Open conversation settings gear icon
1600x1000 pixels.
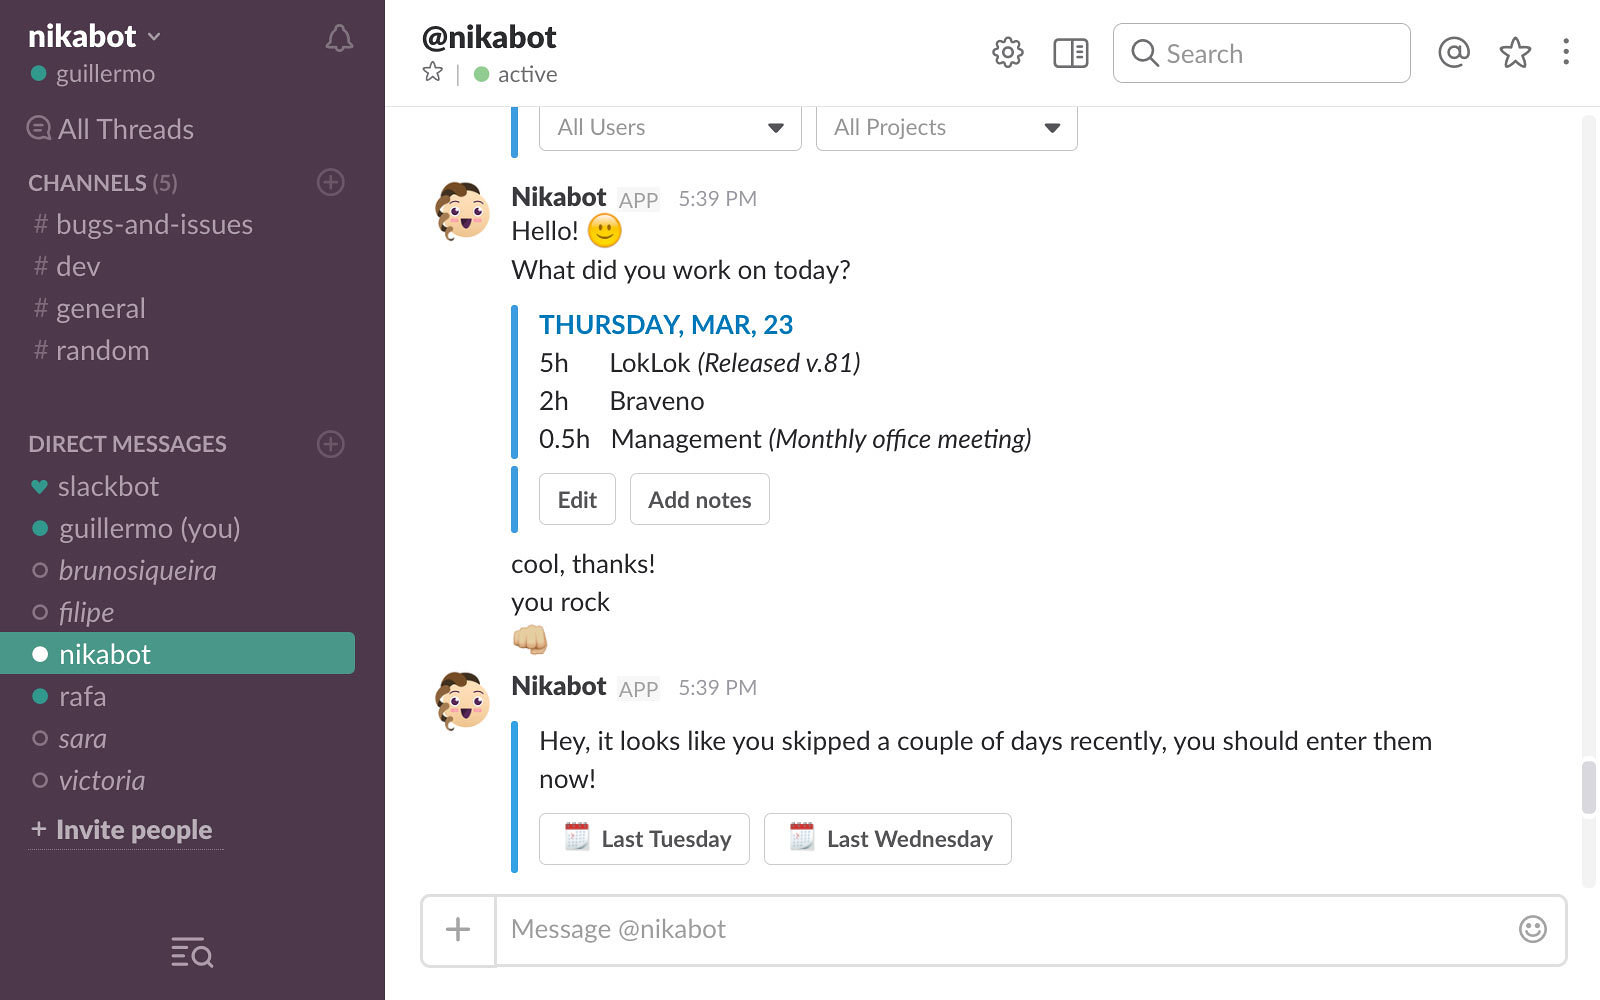coord(1007,53)
